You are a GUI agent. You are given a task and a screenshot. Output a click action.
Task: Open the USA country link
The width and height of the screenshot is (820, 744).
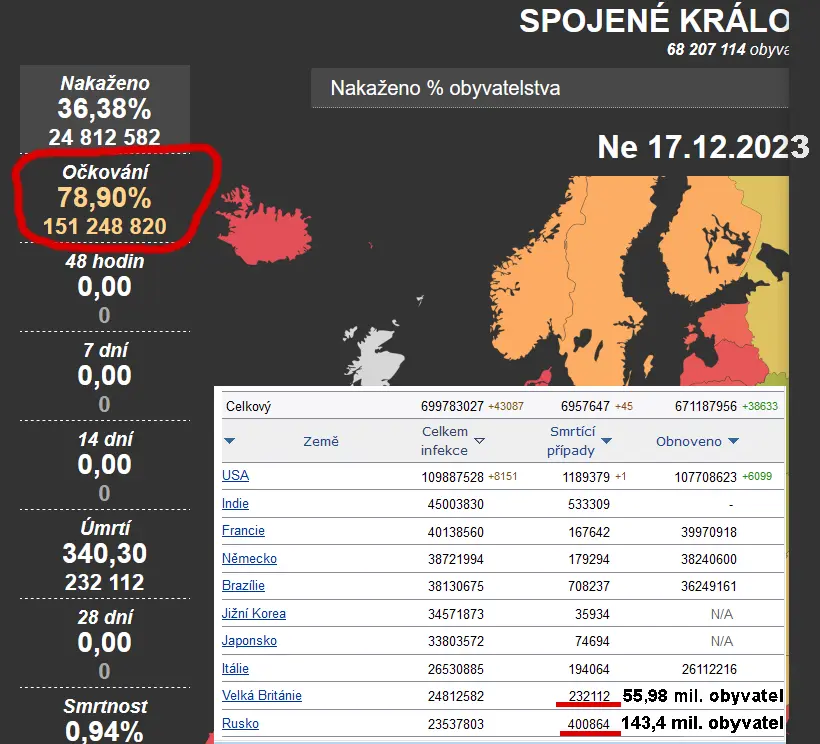[235, 476]
